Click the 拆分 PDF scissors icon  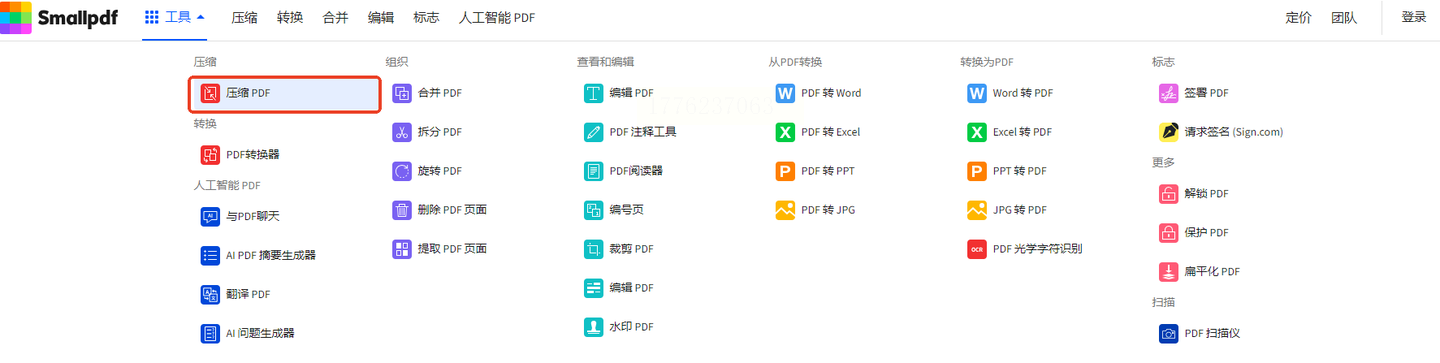[x=401, y=132]
